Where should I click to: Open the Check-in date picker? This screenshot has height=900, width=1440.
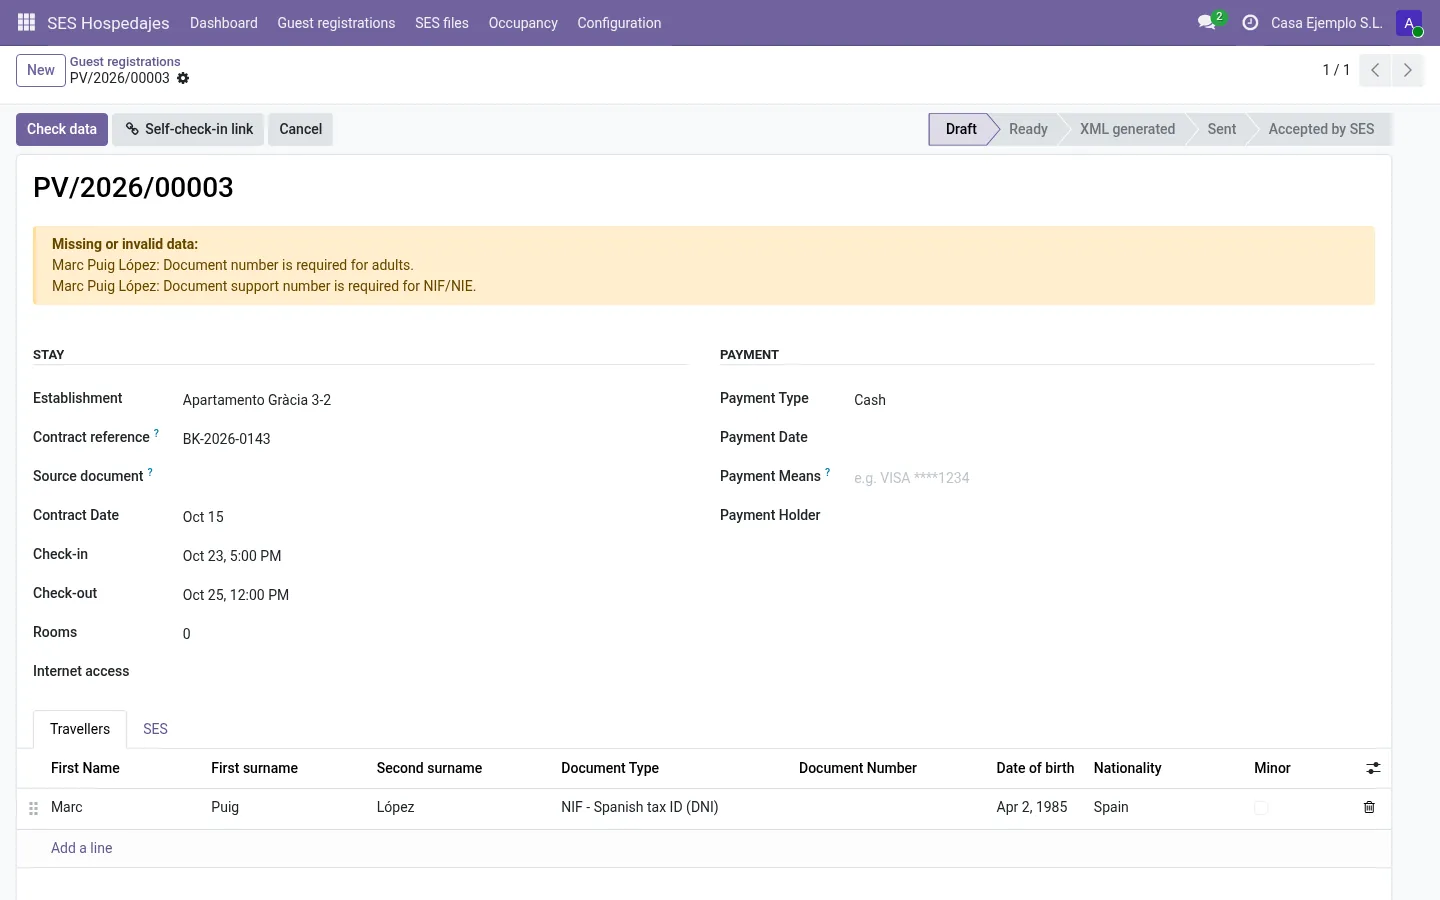(434, 556)
